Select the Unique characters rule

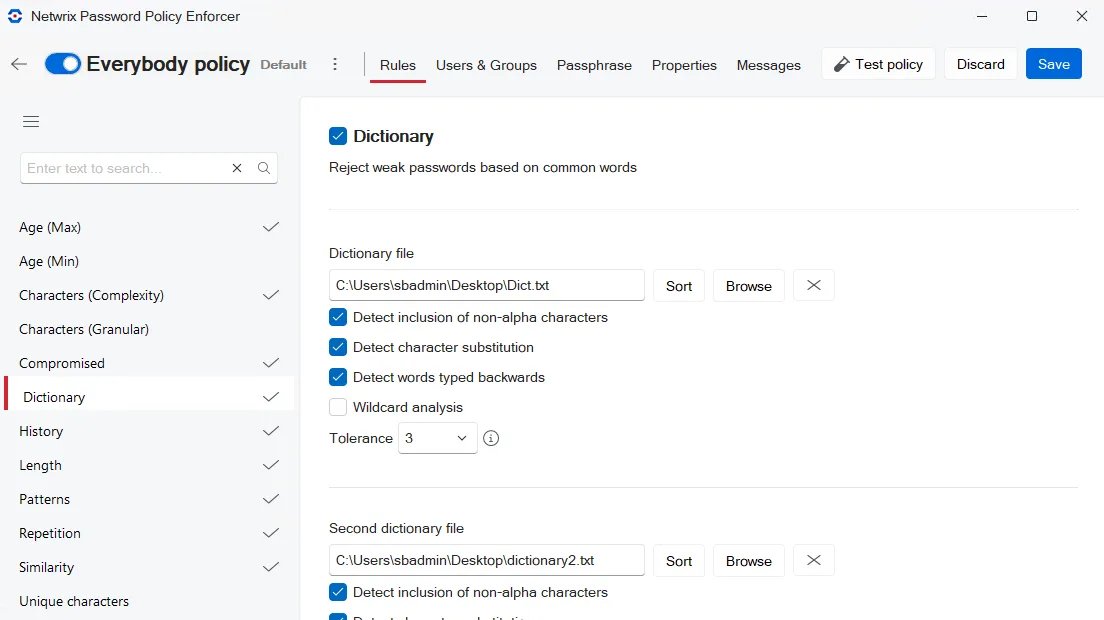(149, 601)
